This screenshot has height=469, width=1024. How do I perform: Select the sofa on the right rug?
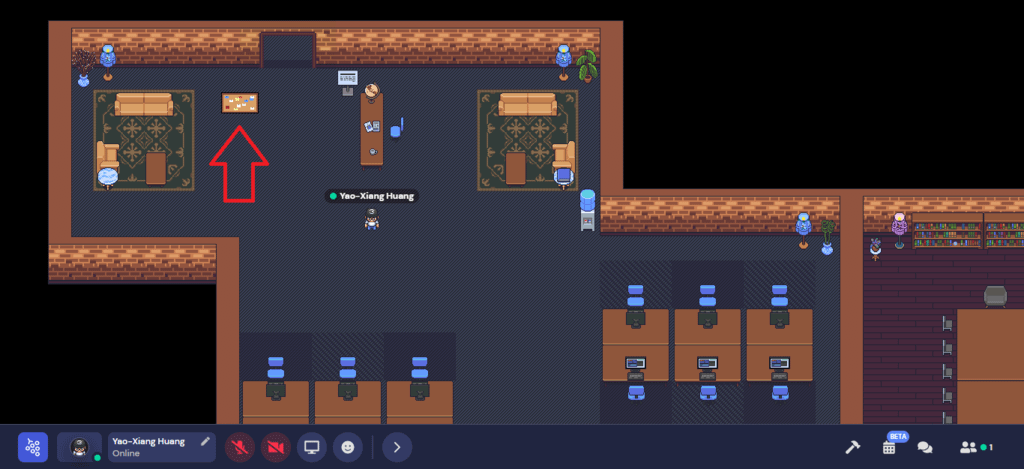click(x=528, y=104)
